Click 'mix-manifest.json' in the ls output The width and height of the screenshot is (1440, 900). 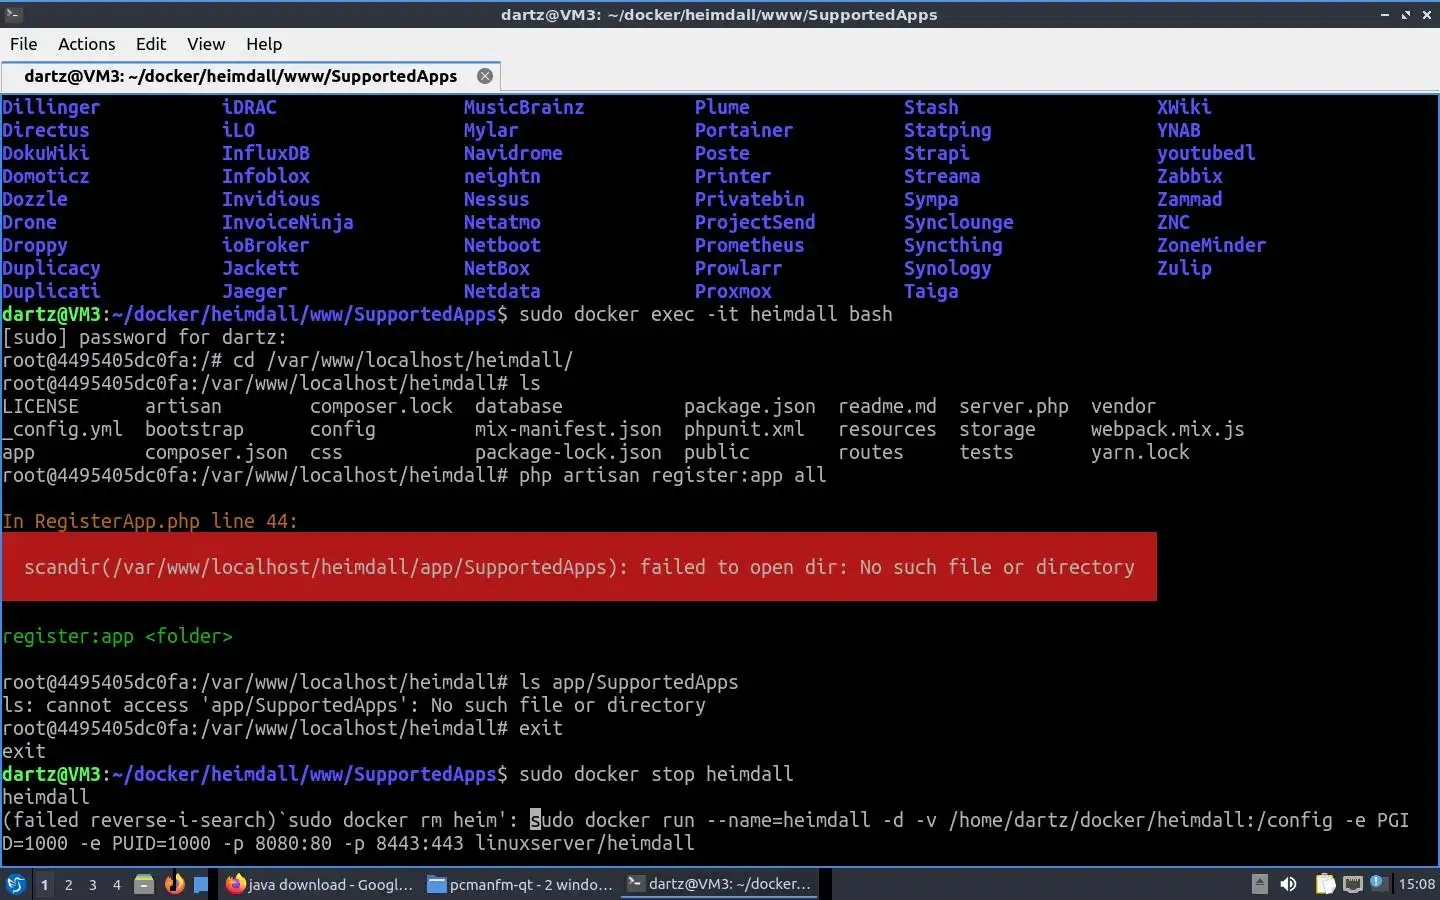coord(568,429)
